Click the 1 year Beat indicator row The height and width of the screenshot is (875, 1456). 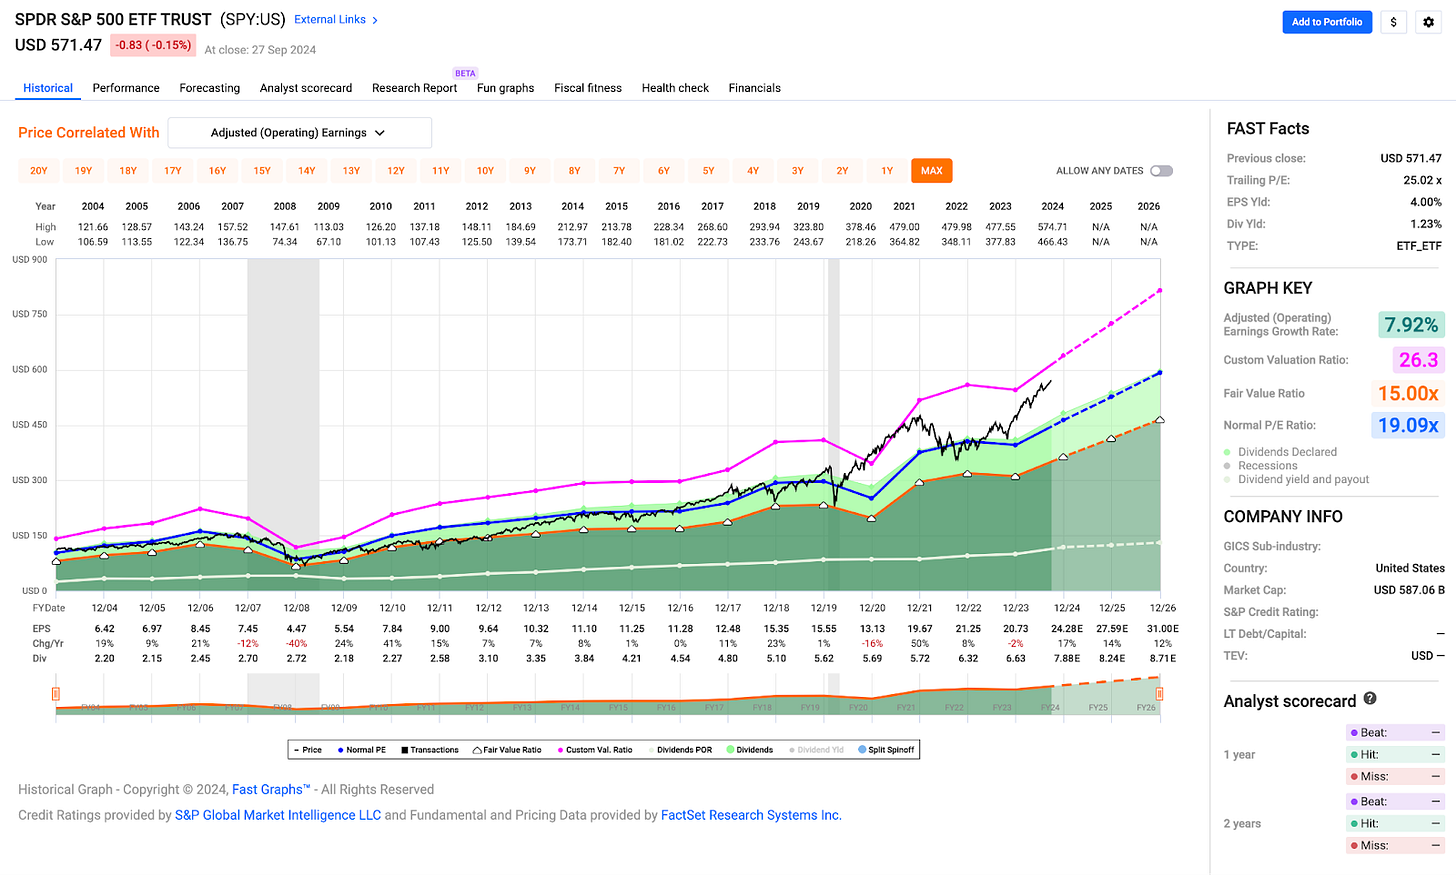click(x=1396, y=733)
